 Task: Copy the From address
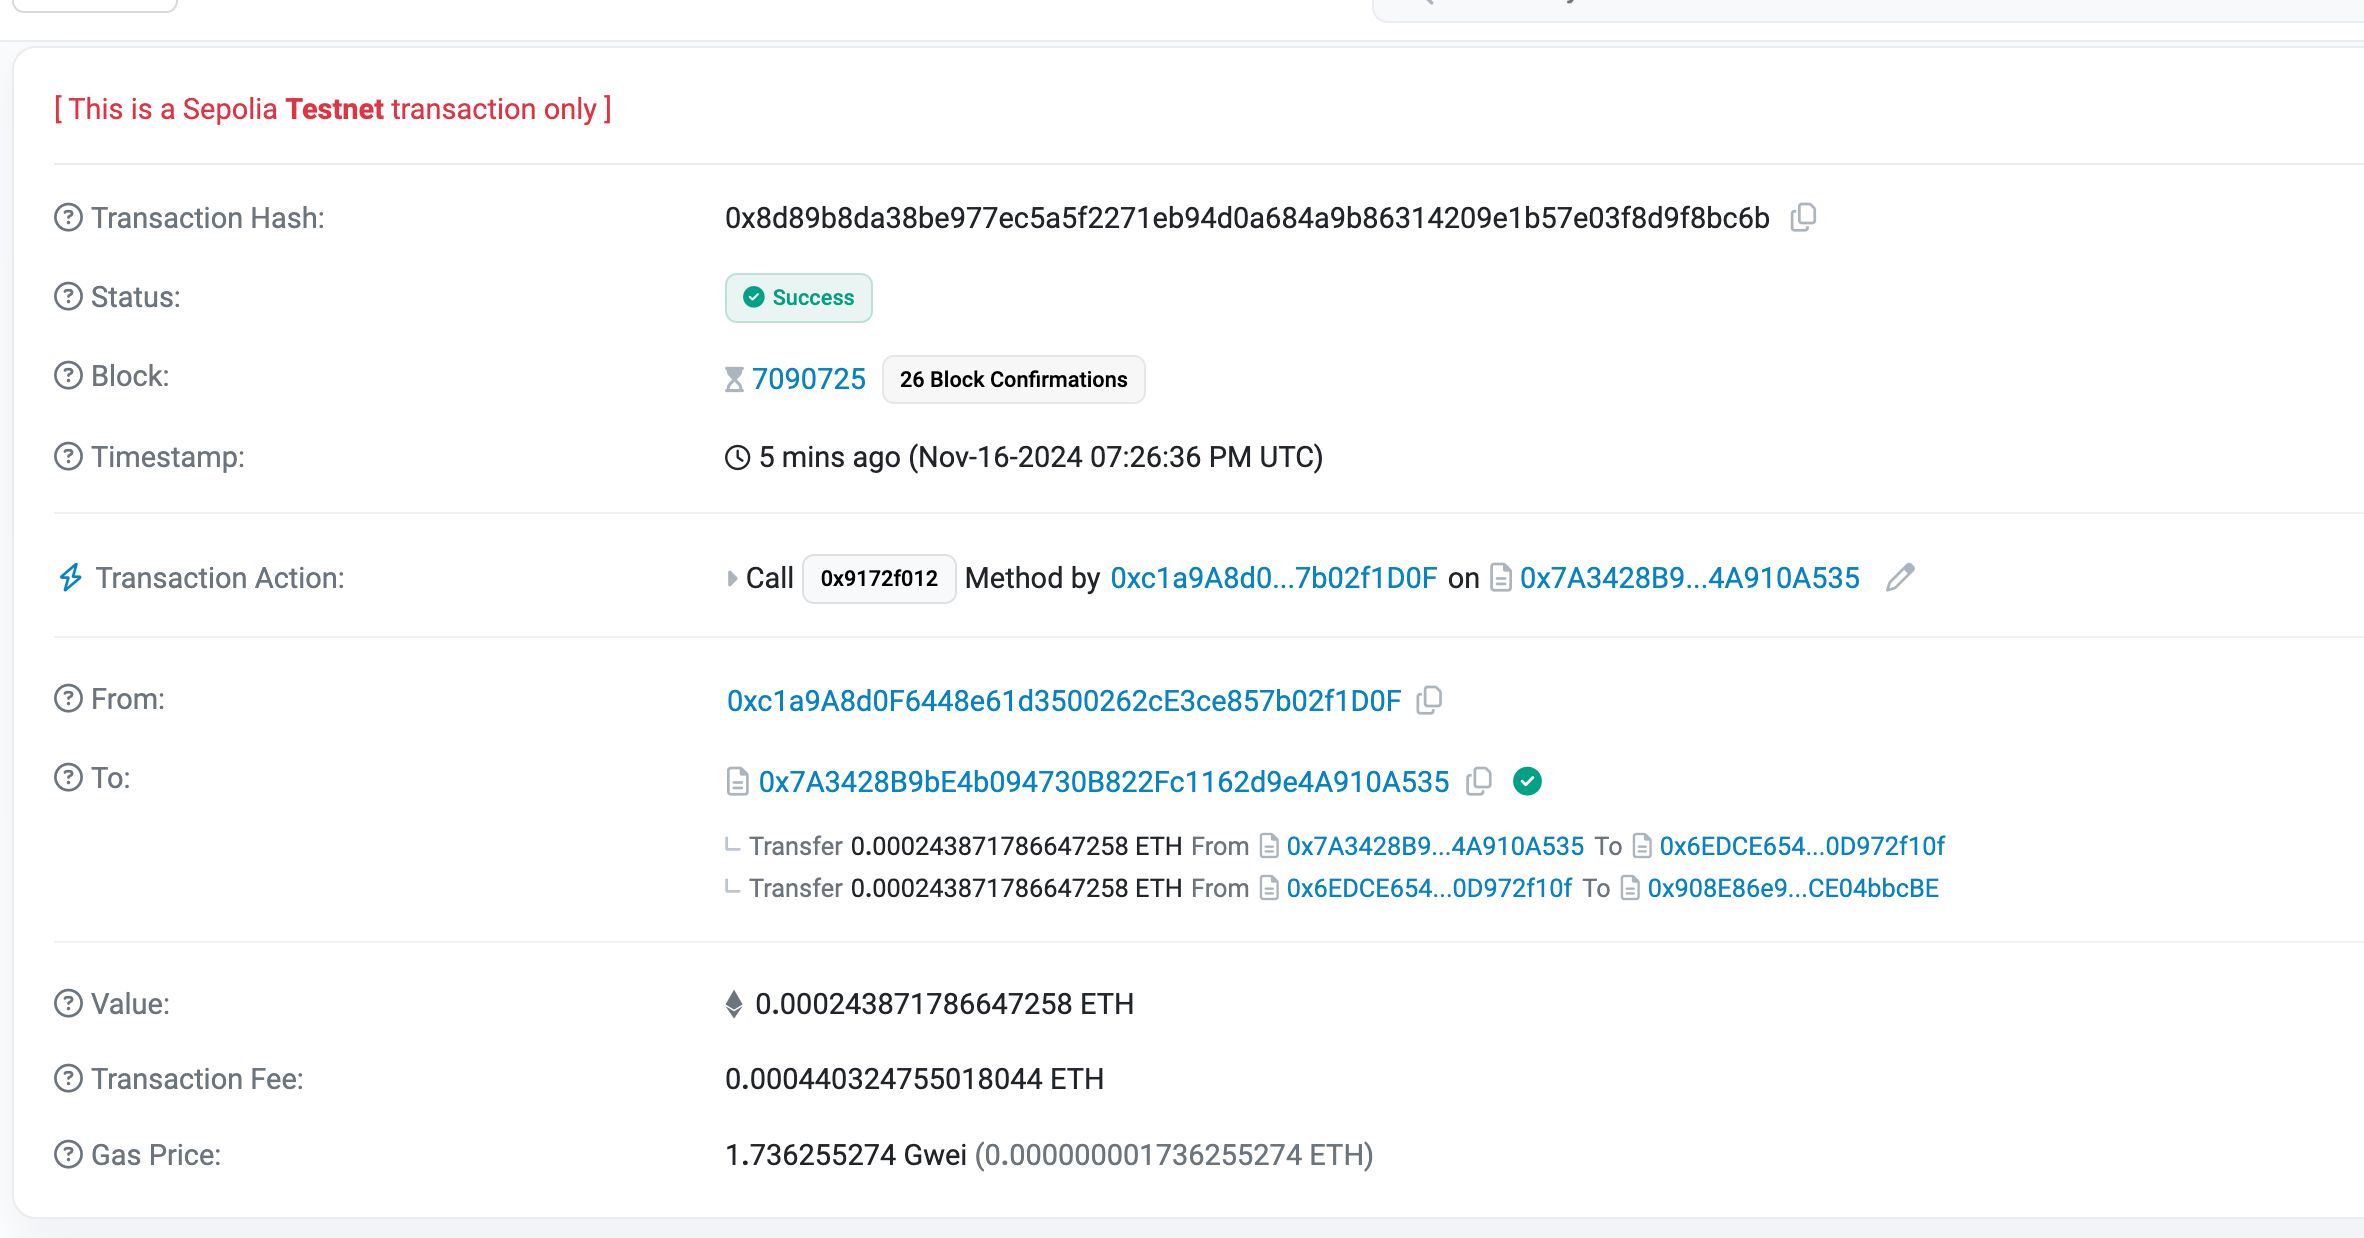point(1429,700)
